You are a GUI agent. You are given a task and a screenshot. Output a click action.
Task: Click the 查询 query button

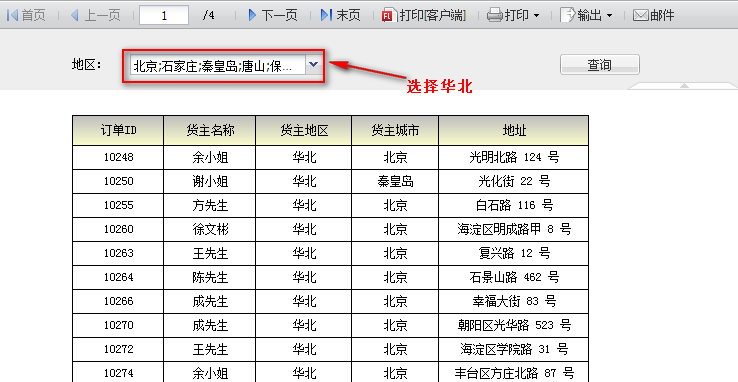tap(600, 65)
